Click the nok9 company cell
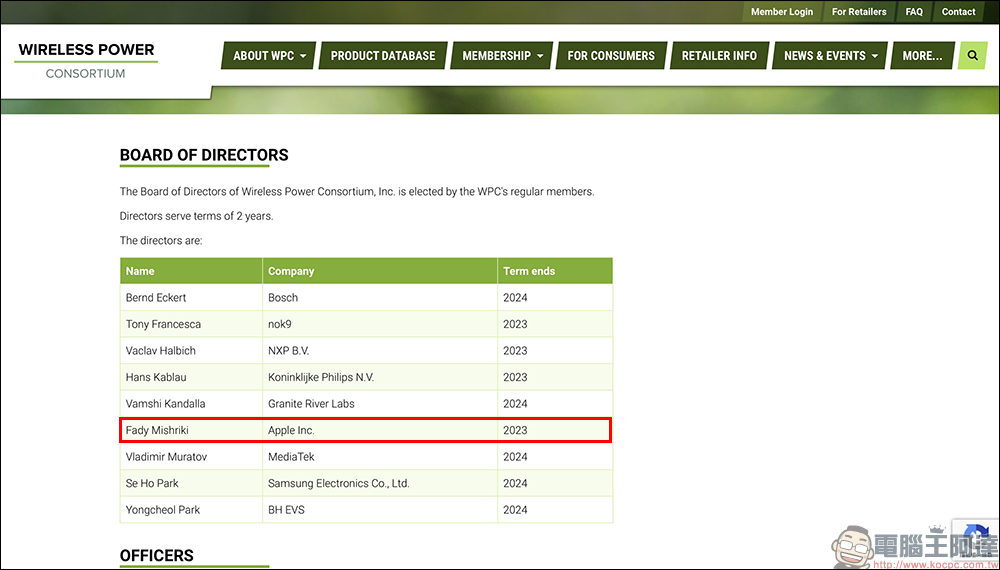 coord(380,324)
